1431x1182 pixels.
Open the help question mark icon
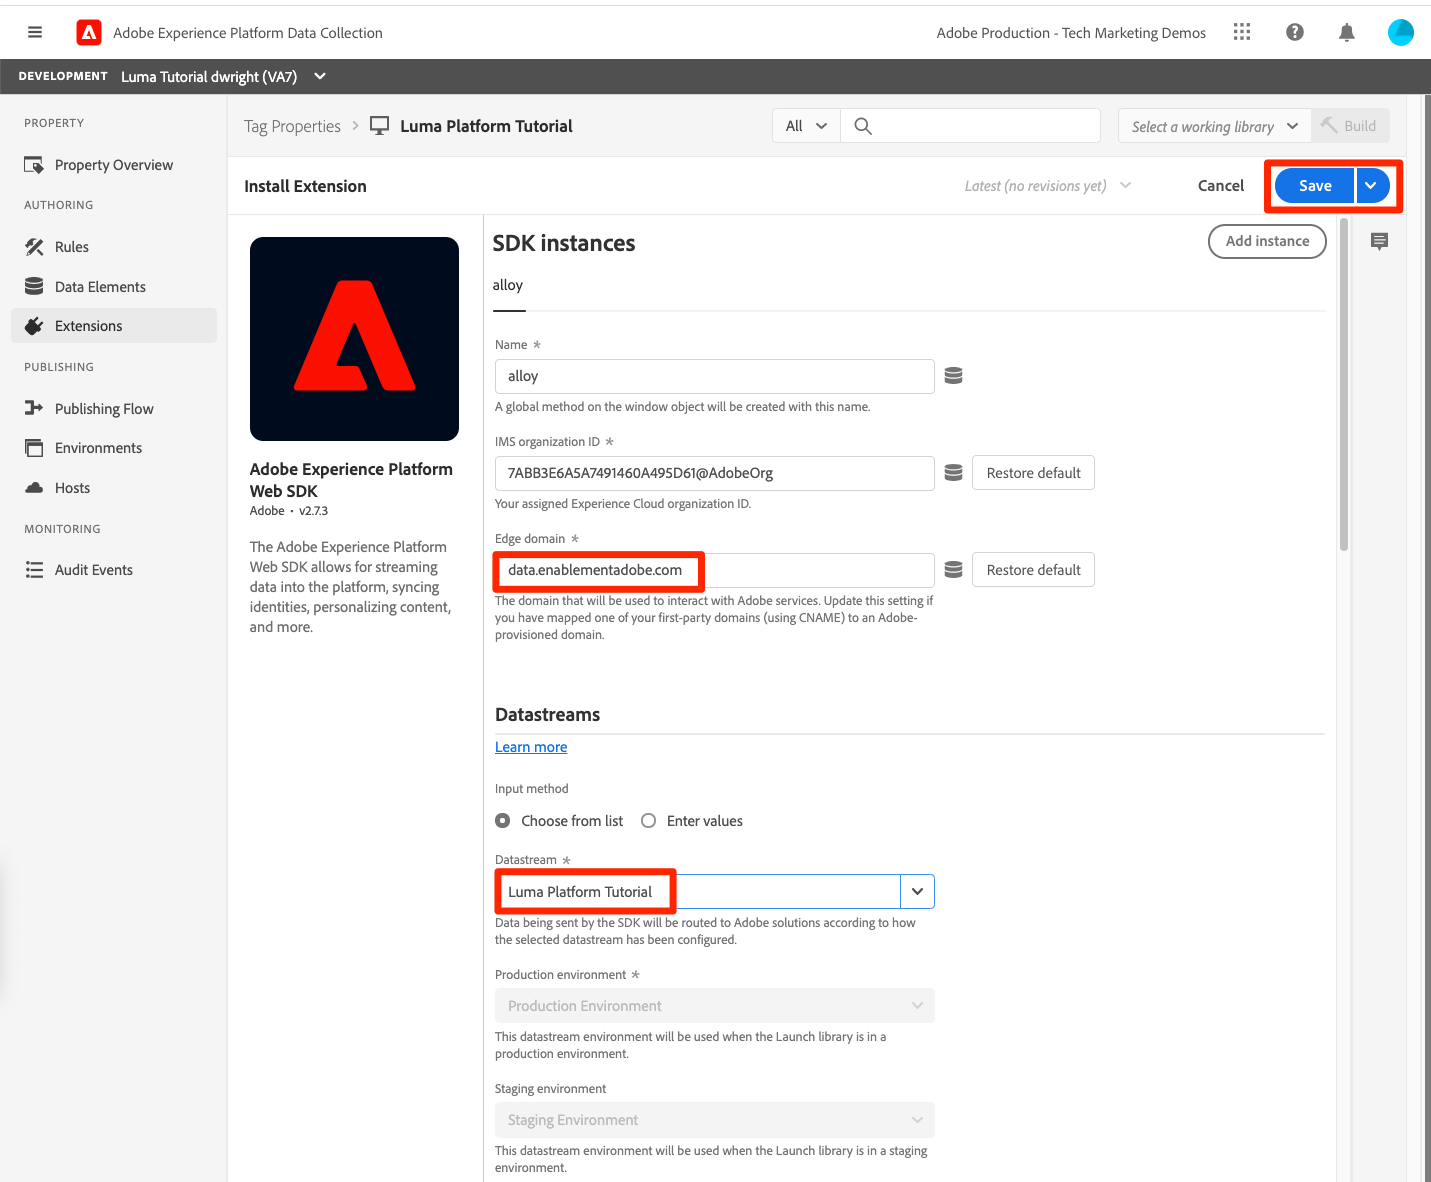tap(1295, 32)
